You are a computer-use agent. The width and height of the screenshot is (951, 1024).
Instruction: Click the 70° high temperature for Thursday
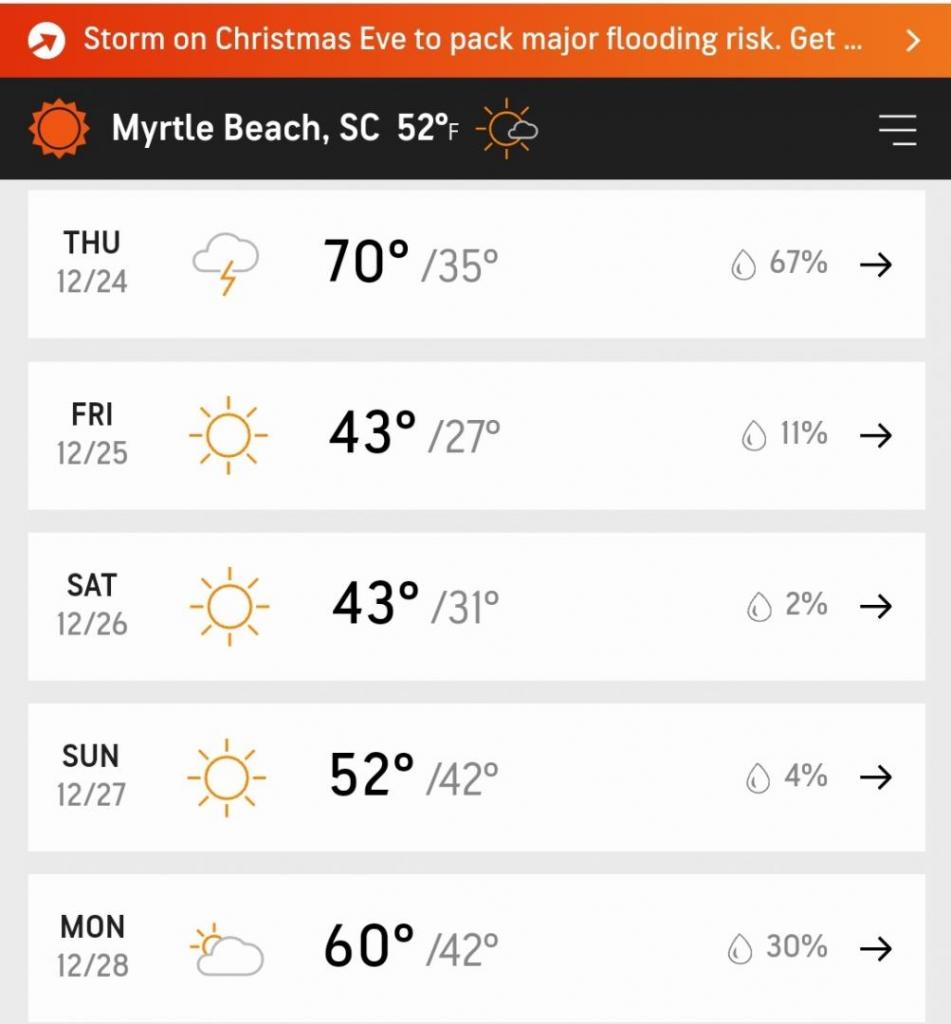tap(366, 261)
